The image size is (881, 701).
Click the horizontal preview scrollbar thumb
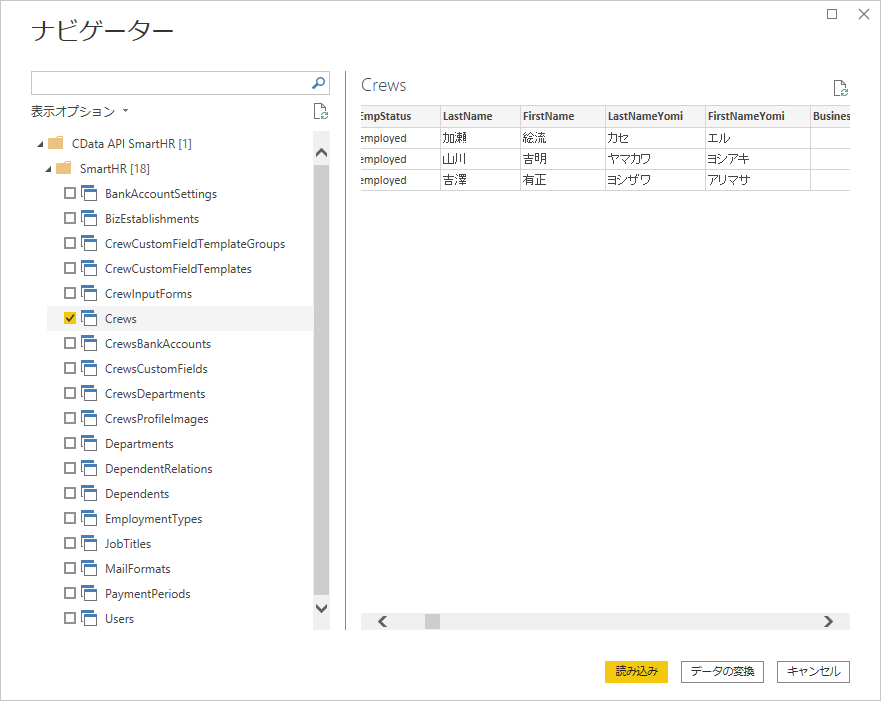432,621
